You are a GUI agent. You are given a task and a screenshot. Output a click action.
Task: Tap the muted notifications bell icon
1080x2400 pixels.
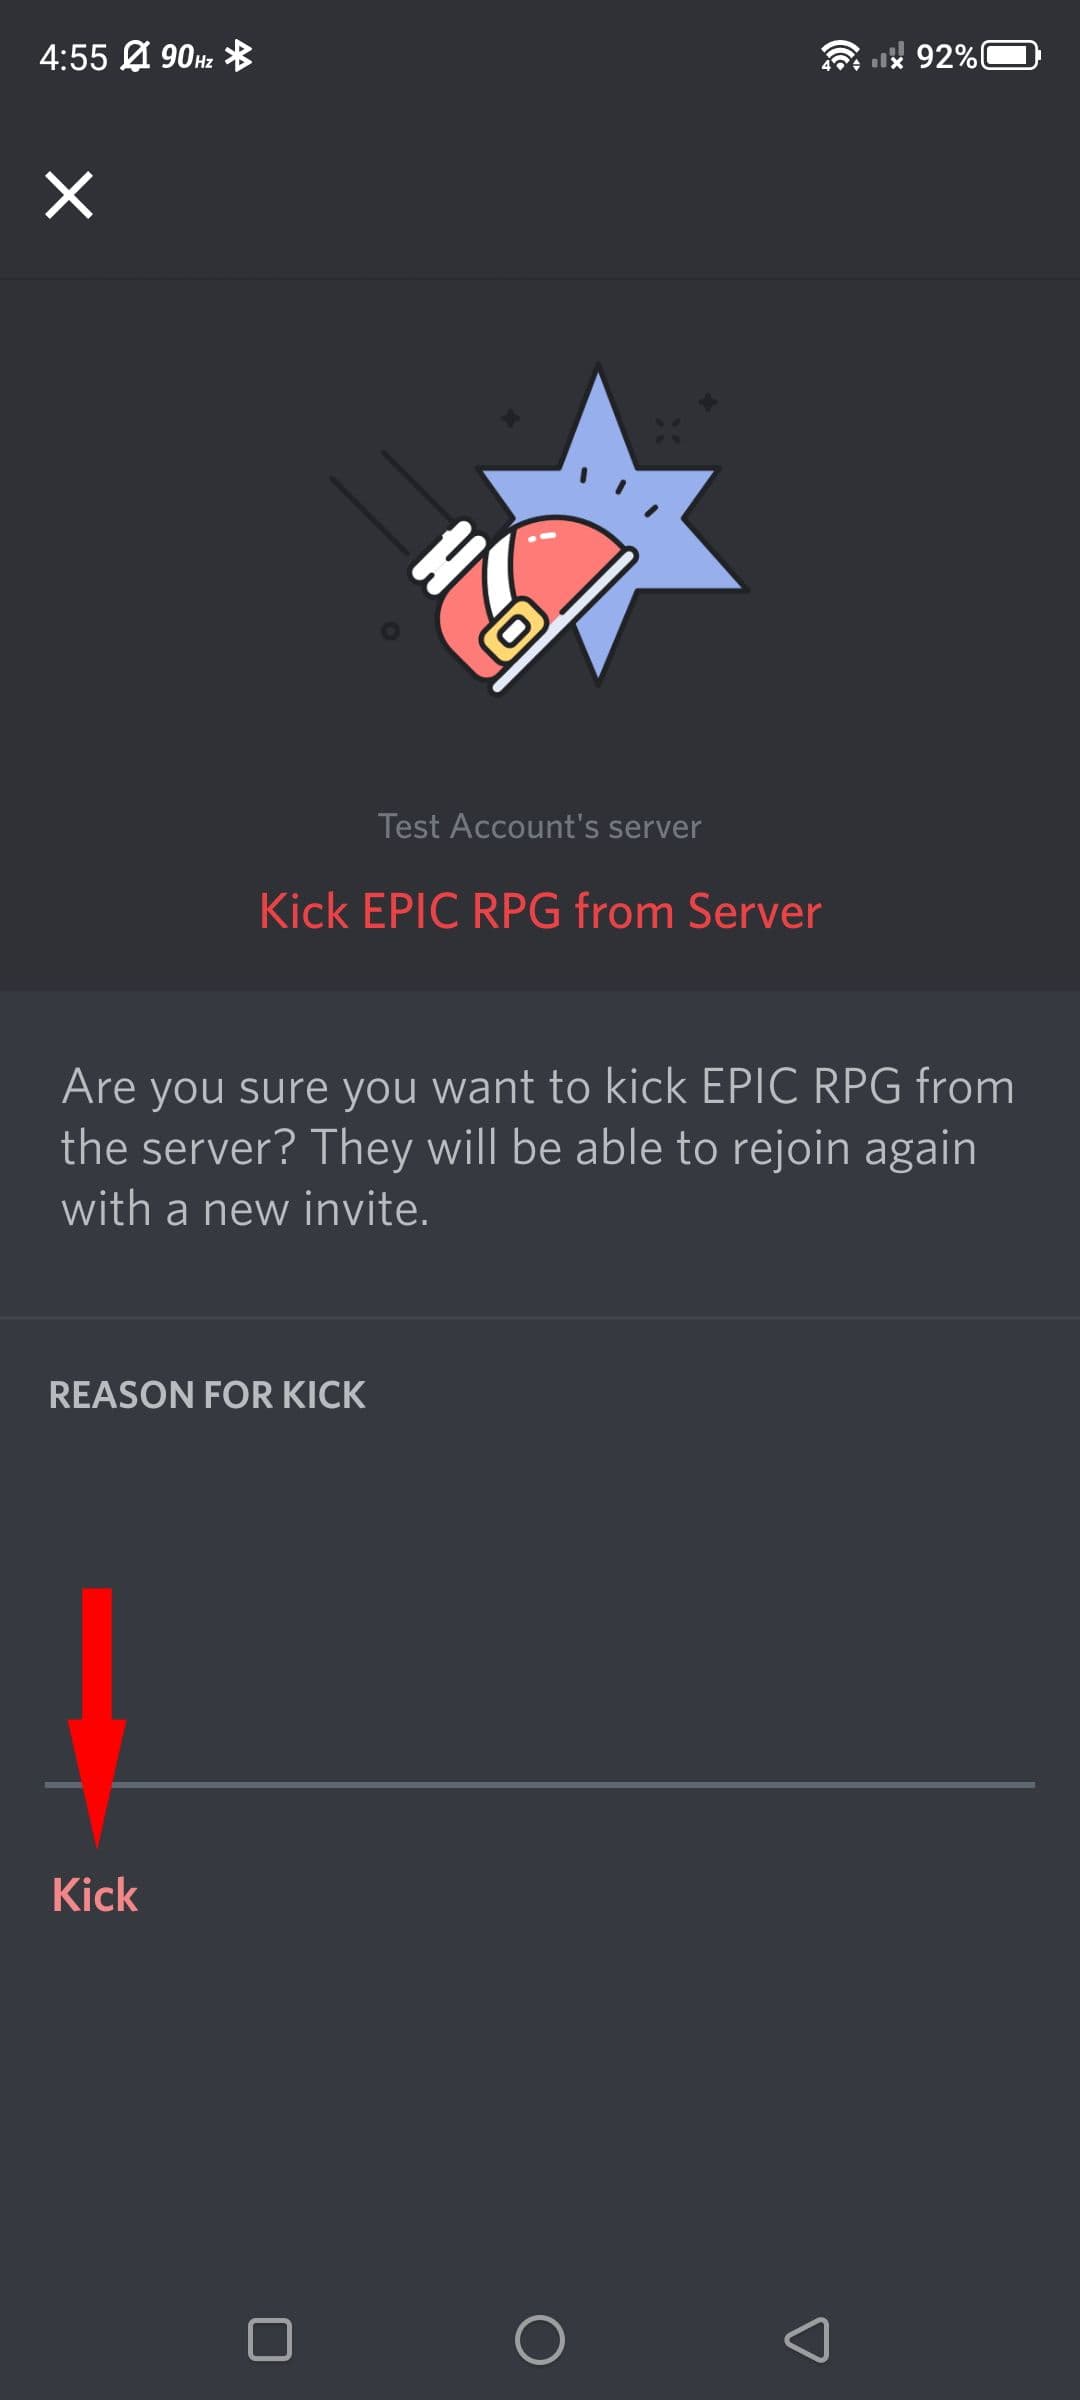(135, 56)
